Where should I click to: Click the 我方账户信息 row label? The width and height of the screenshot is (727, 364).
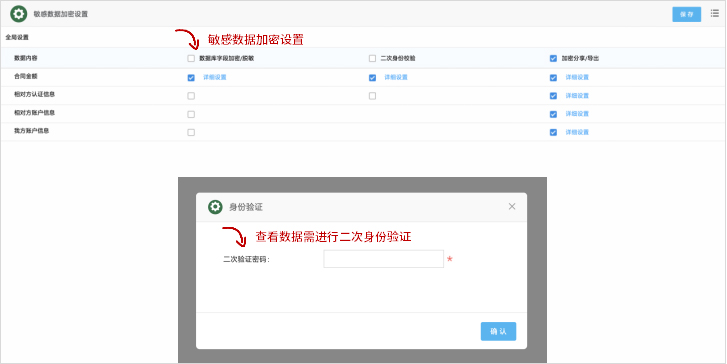click(x=32, y=131)
